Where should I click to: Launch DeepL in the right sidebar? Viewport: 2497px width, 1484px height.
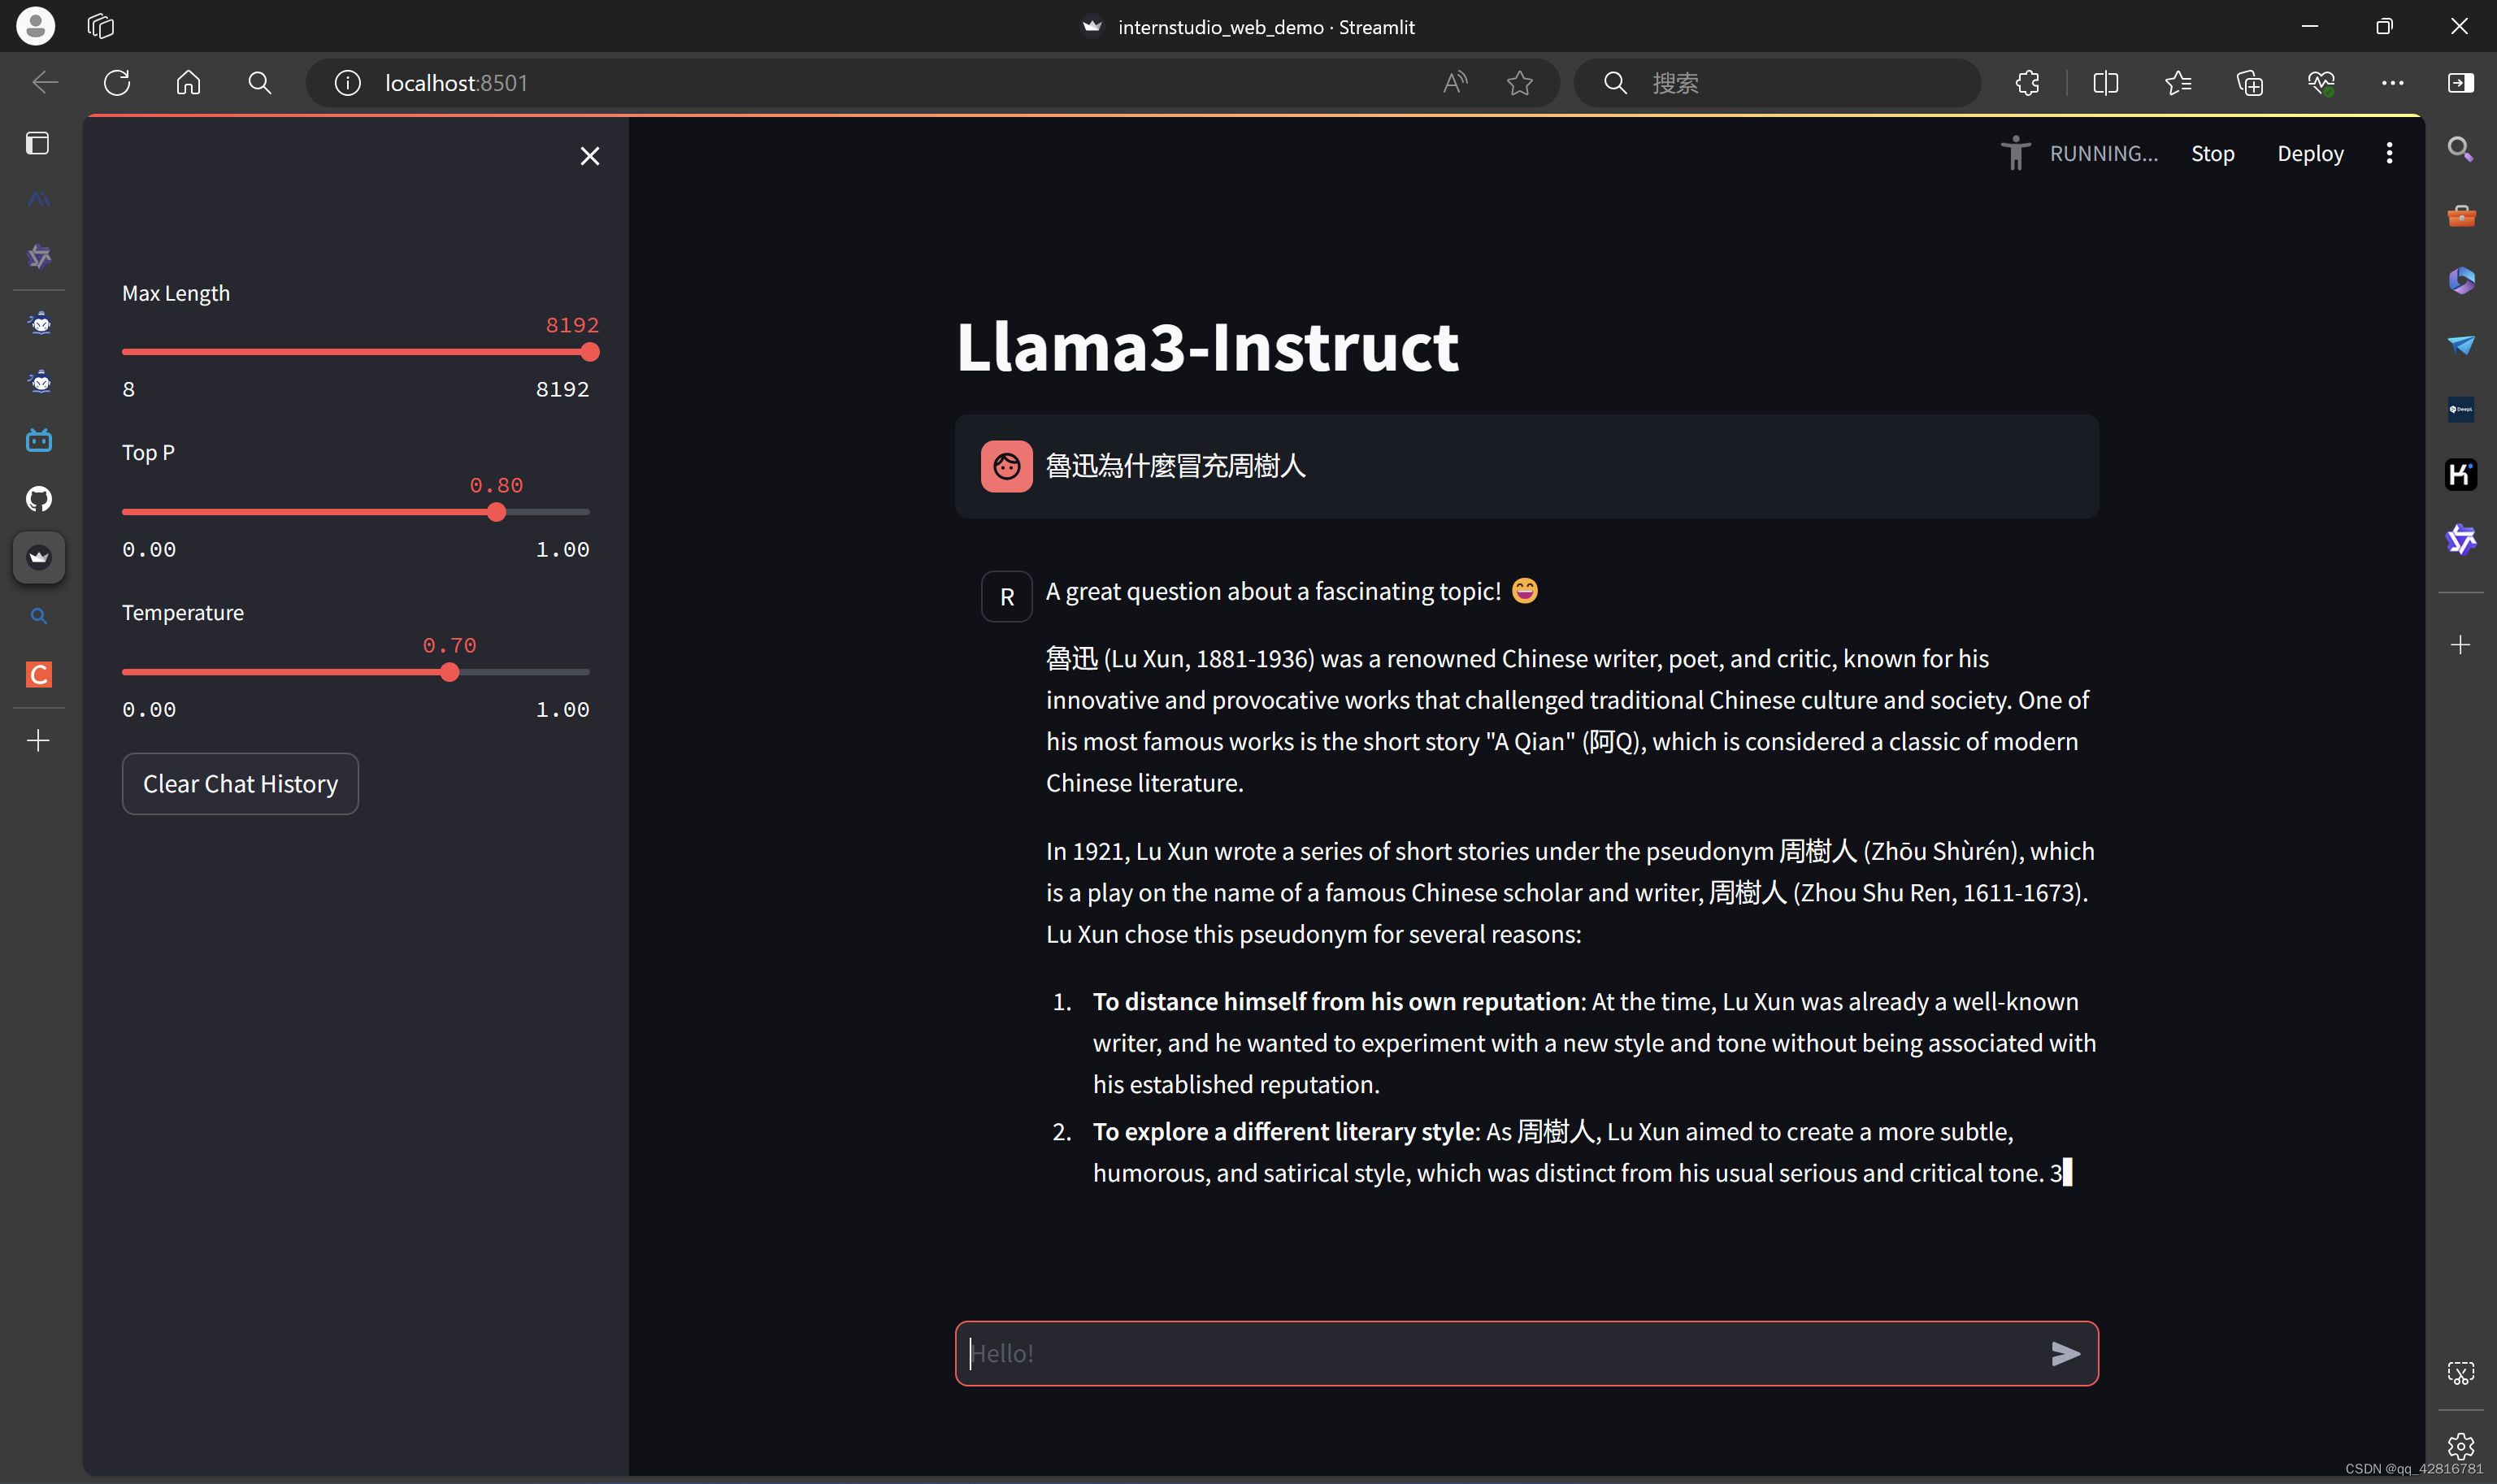tap(2462, 408)
